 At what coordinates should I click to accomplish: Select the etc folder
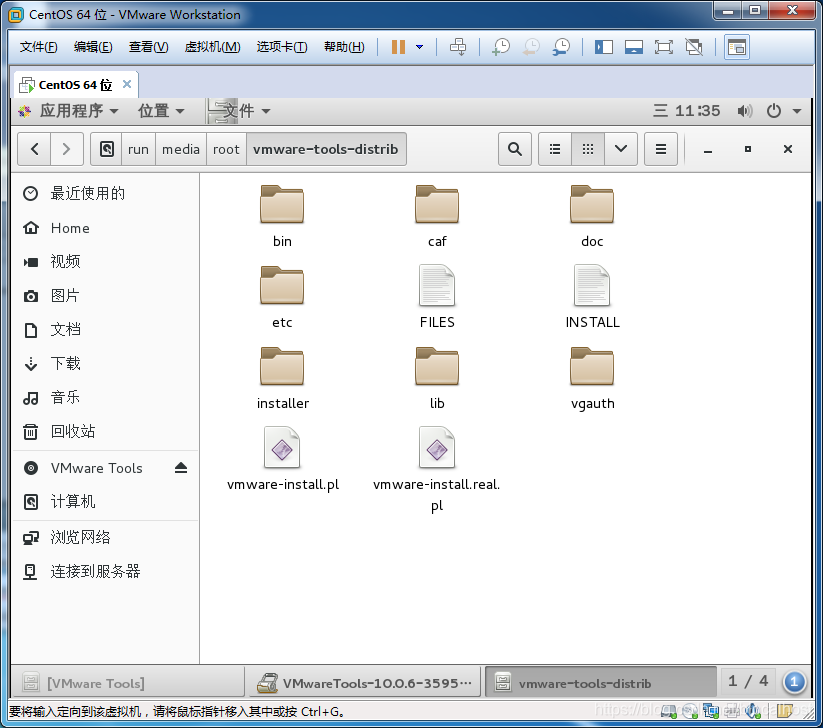click(282, 297)
